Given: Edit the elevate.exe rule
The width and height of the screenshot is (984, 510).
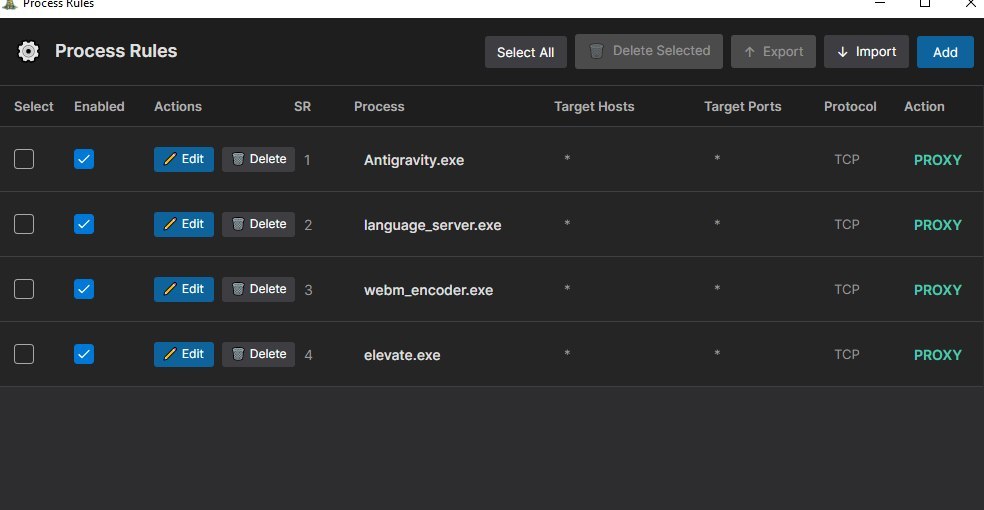Looking at the screenshot, I should tap(184, 354).
